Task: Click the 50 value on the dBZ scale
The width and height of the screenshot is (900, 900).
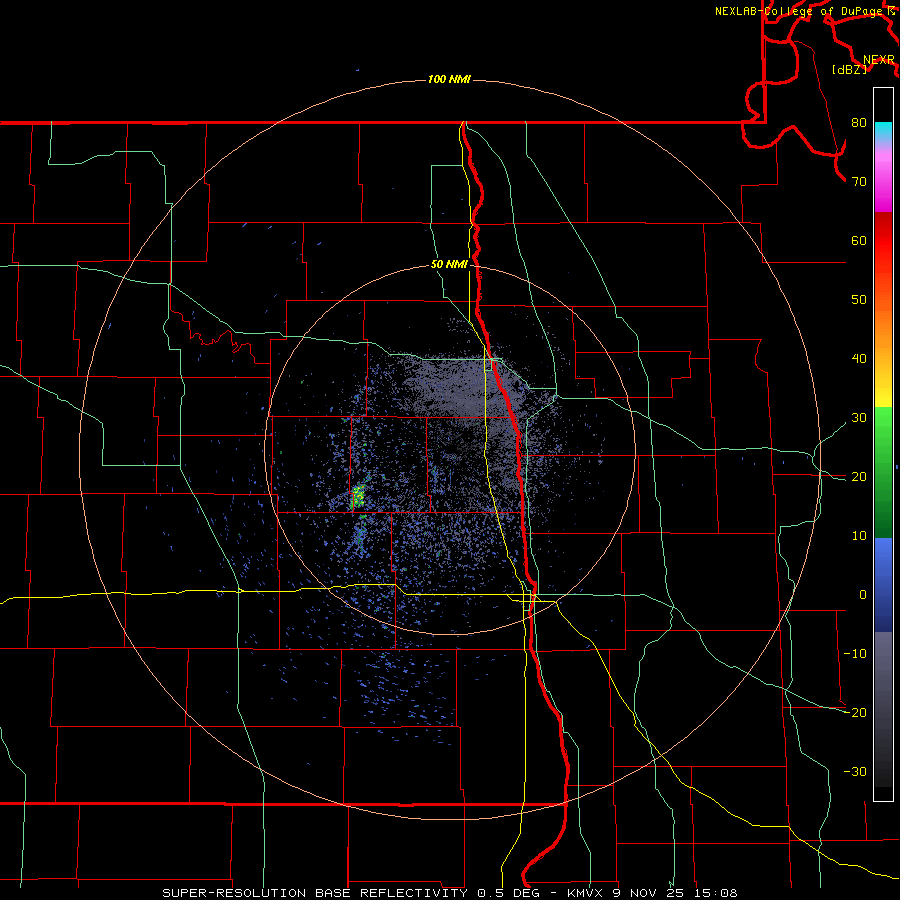Action: [859, 300]
